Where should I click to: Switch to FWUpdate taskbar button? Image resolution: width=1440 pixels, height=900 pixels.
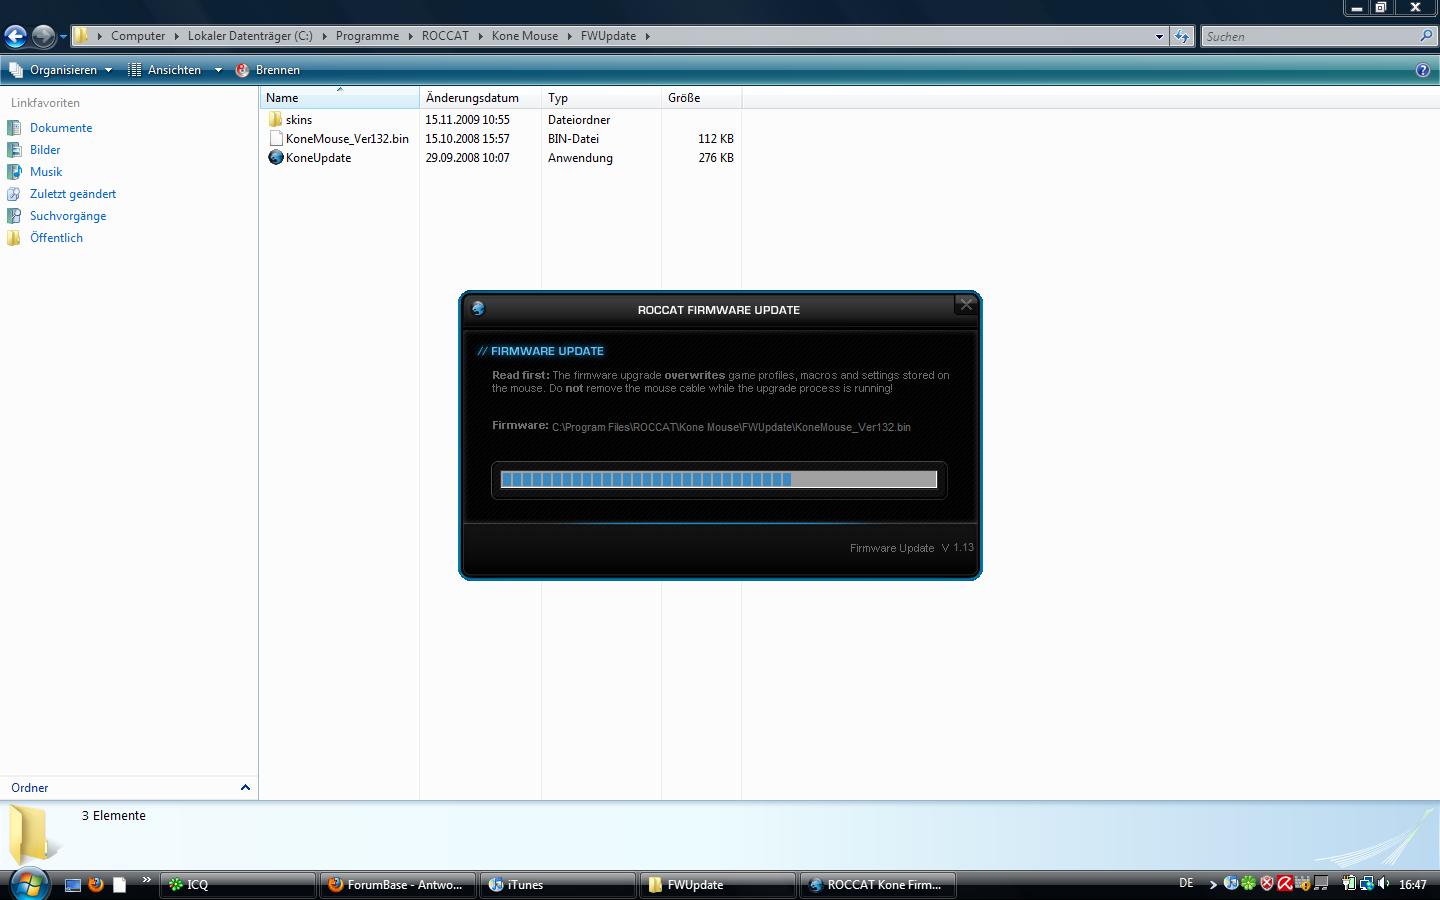(x=717, y=884)
